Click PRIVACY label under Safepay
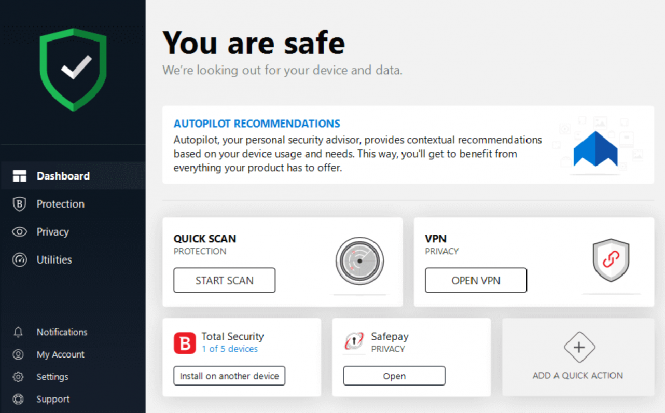The width and height of the screenshot is (665, 413). click(388, 349)
